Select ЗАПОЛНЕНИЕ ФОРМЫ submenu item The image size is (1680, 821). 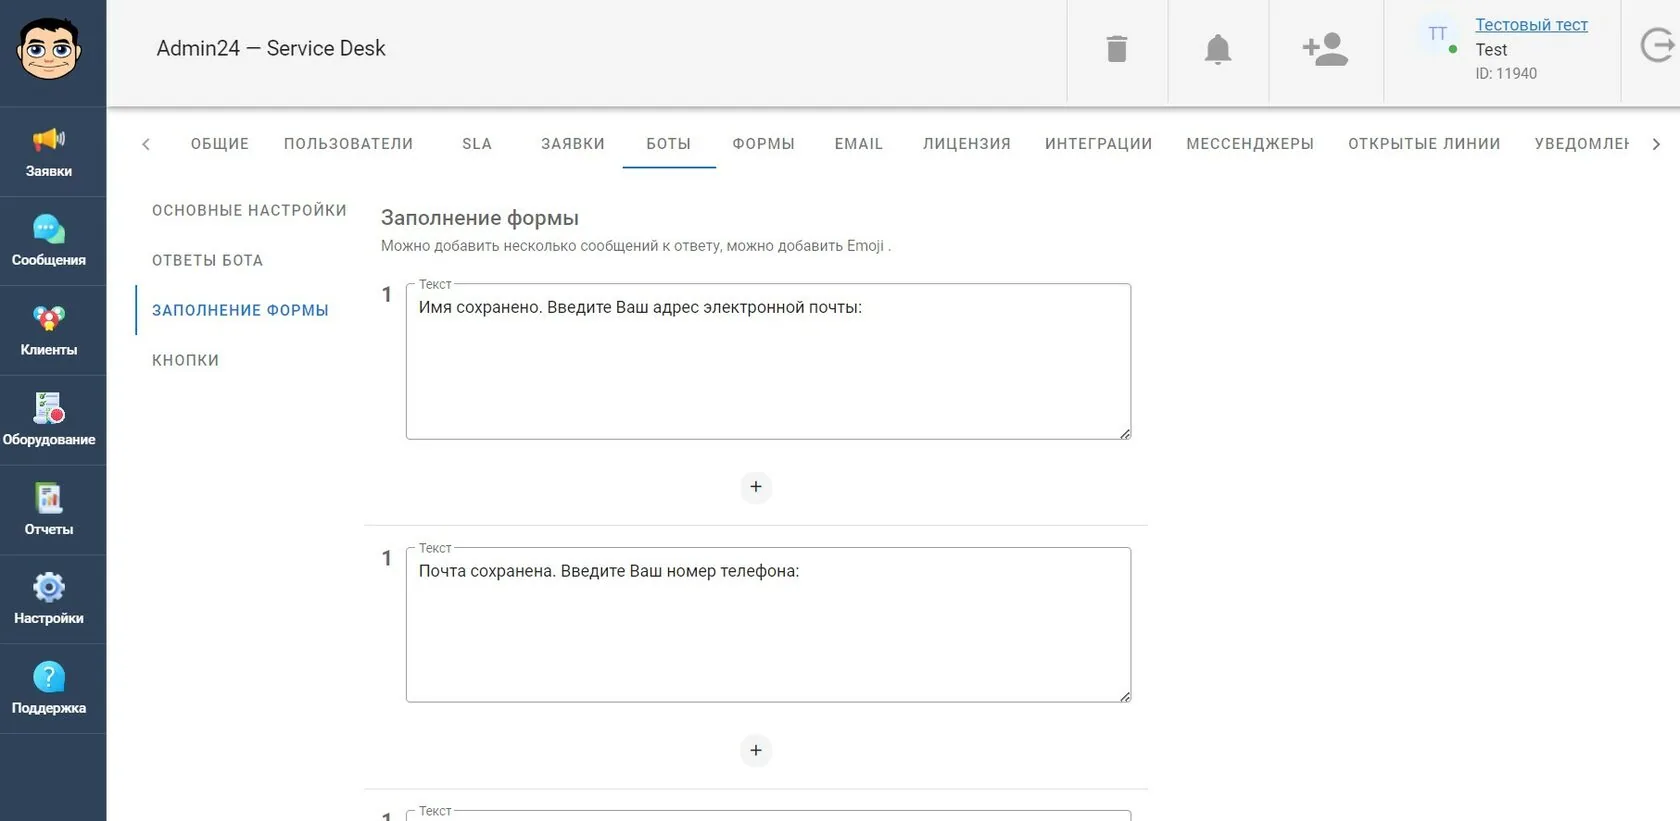(x=240, y=310)
